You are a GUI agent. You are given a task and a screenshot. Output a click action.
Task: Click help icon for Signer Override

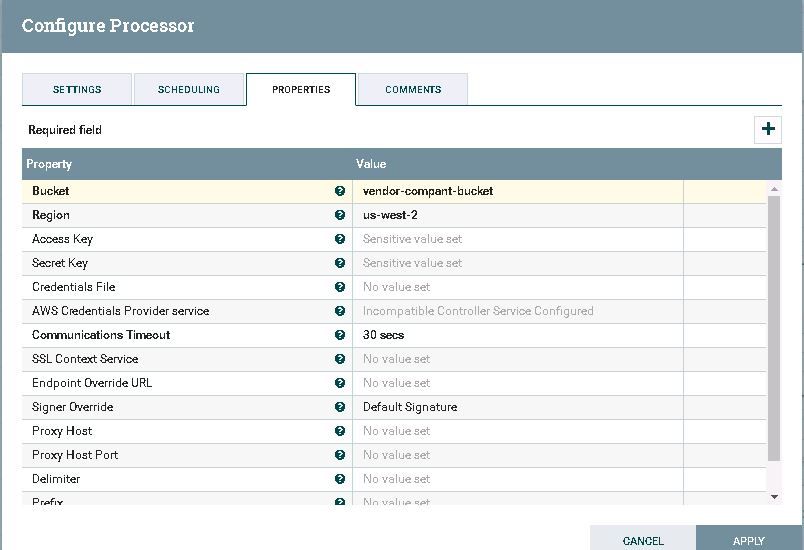340,407
